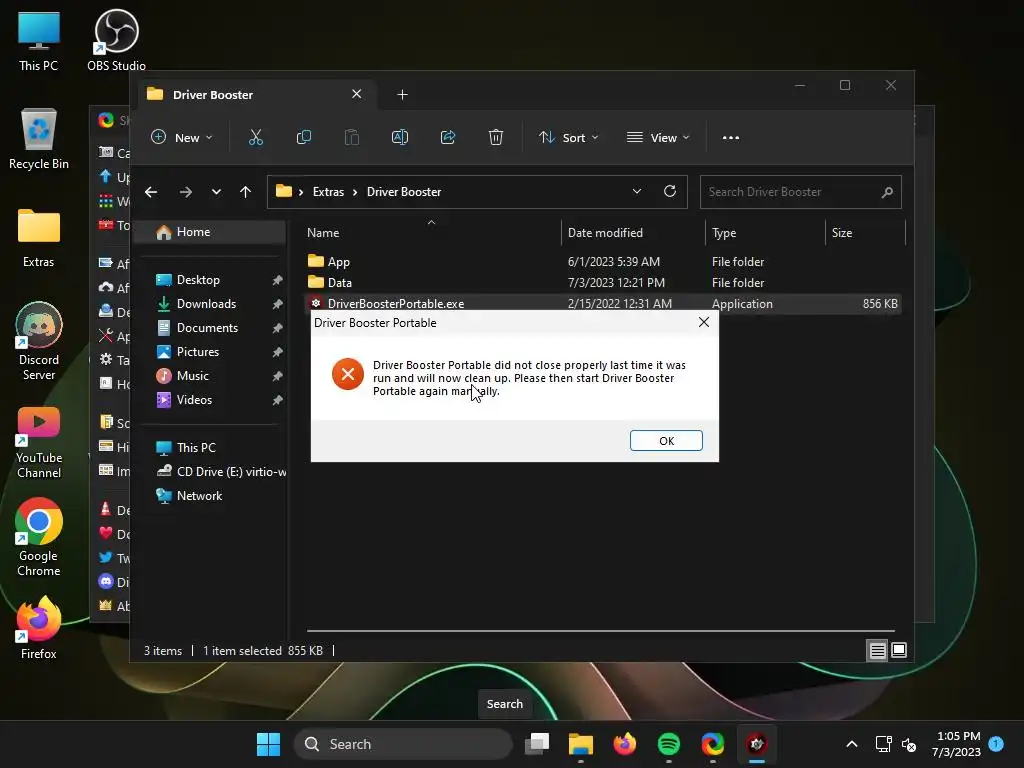The image size is (1024, 768).
Task: Sort by the Size column header
Action: pos(865,232)
